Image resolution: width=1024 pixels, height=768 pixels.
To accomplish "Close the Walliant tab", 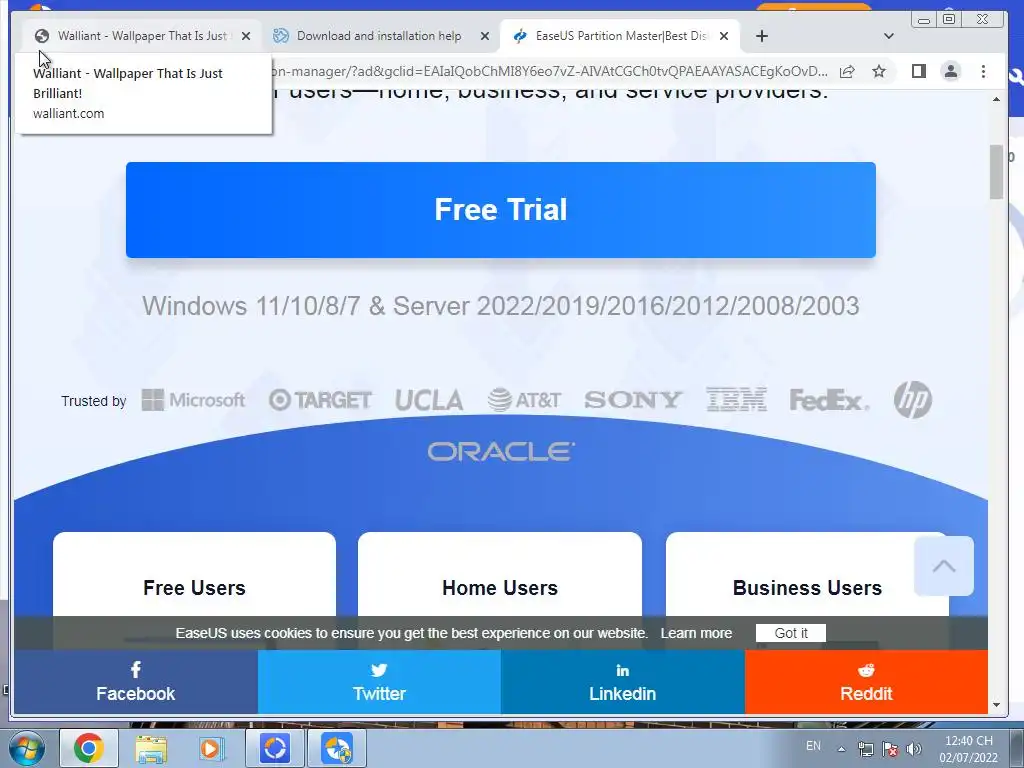I will click(246, 37).
